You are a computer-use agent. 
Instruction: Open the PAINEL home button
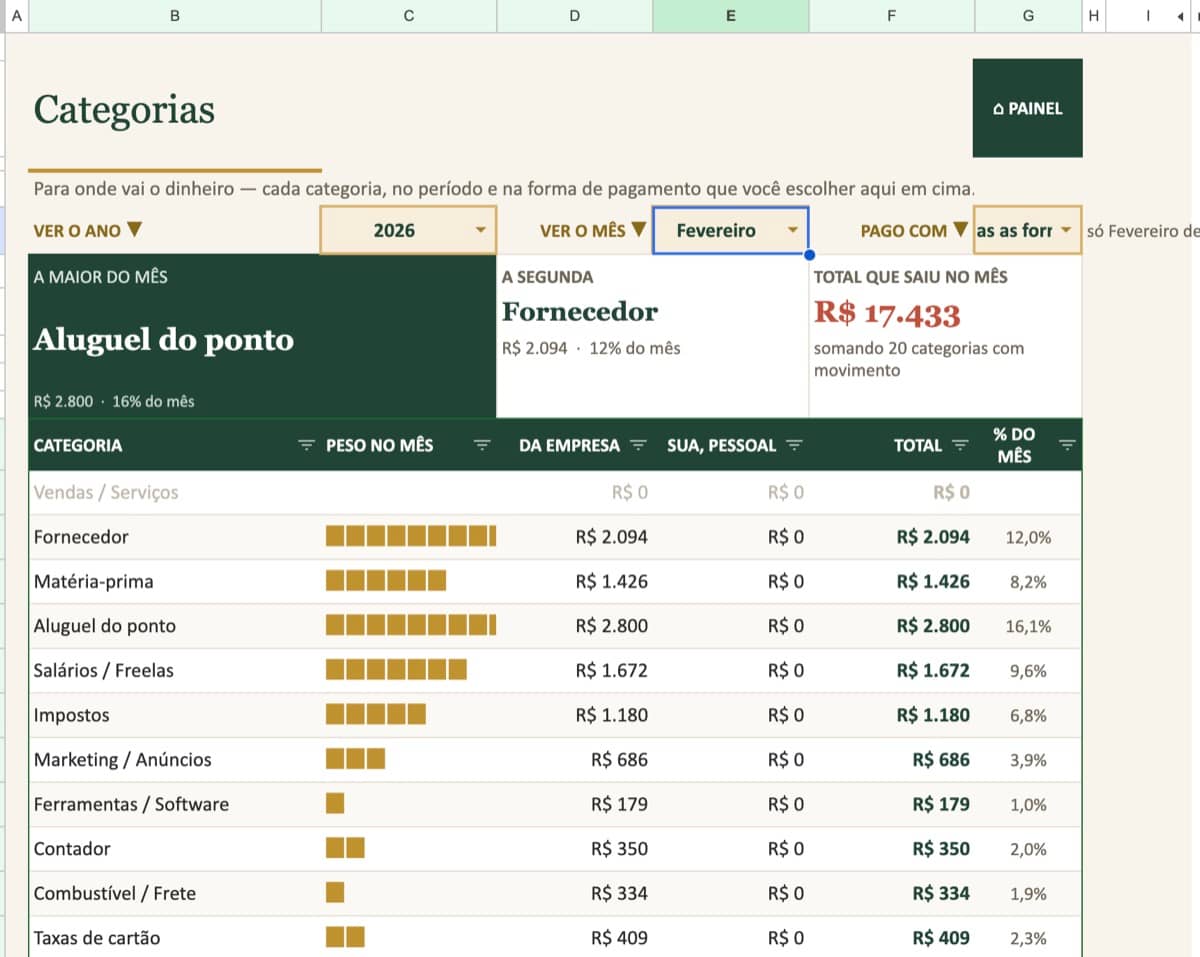click(x=1027, y=108)
